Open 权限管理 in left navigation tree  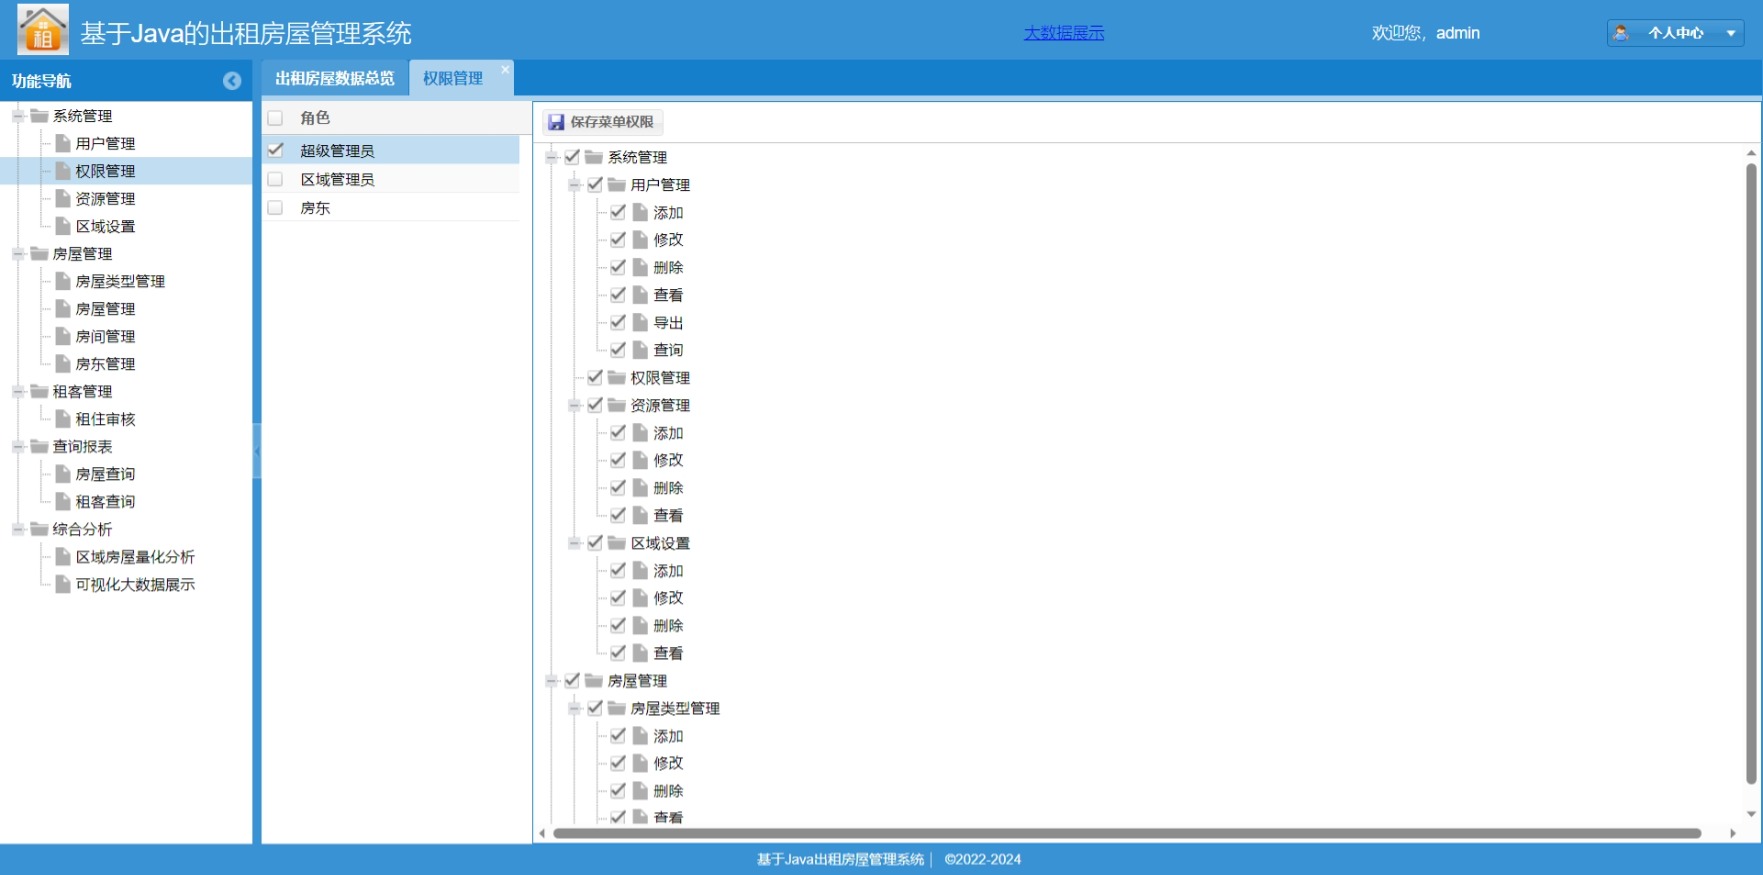tap(105, 171)
